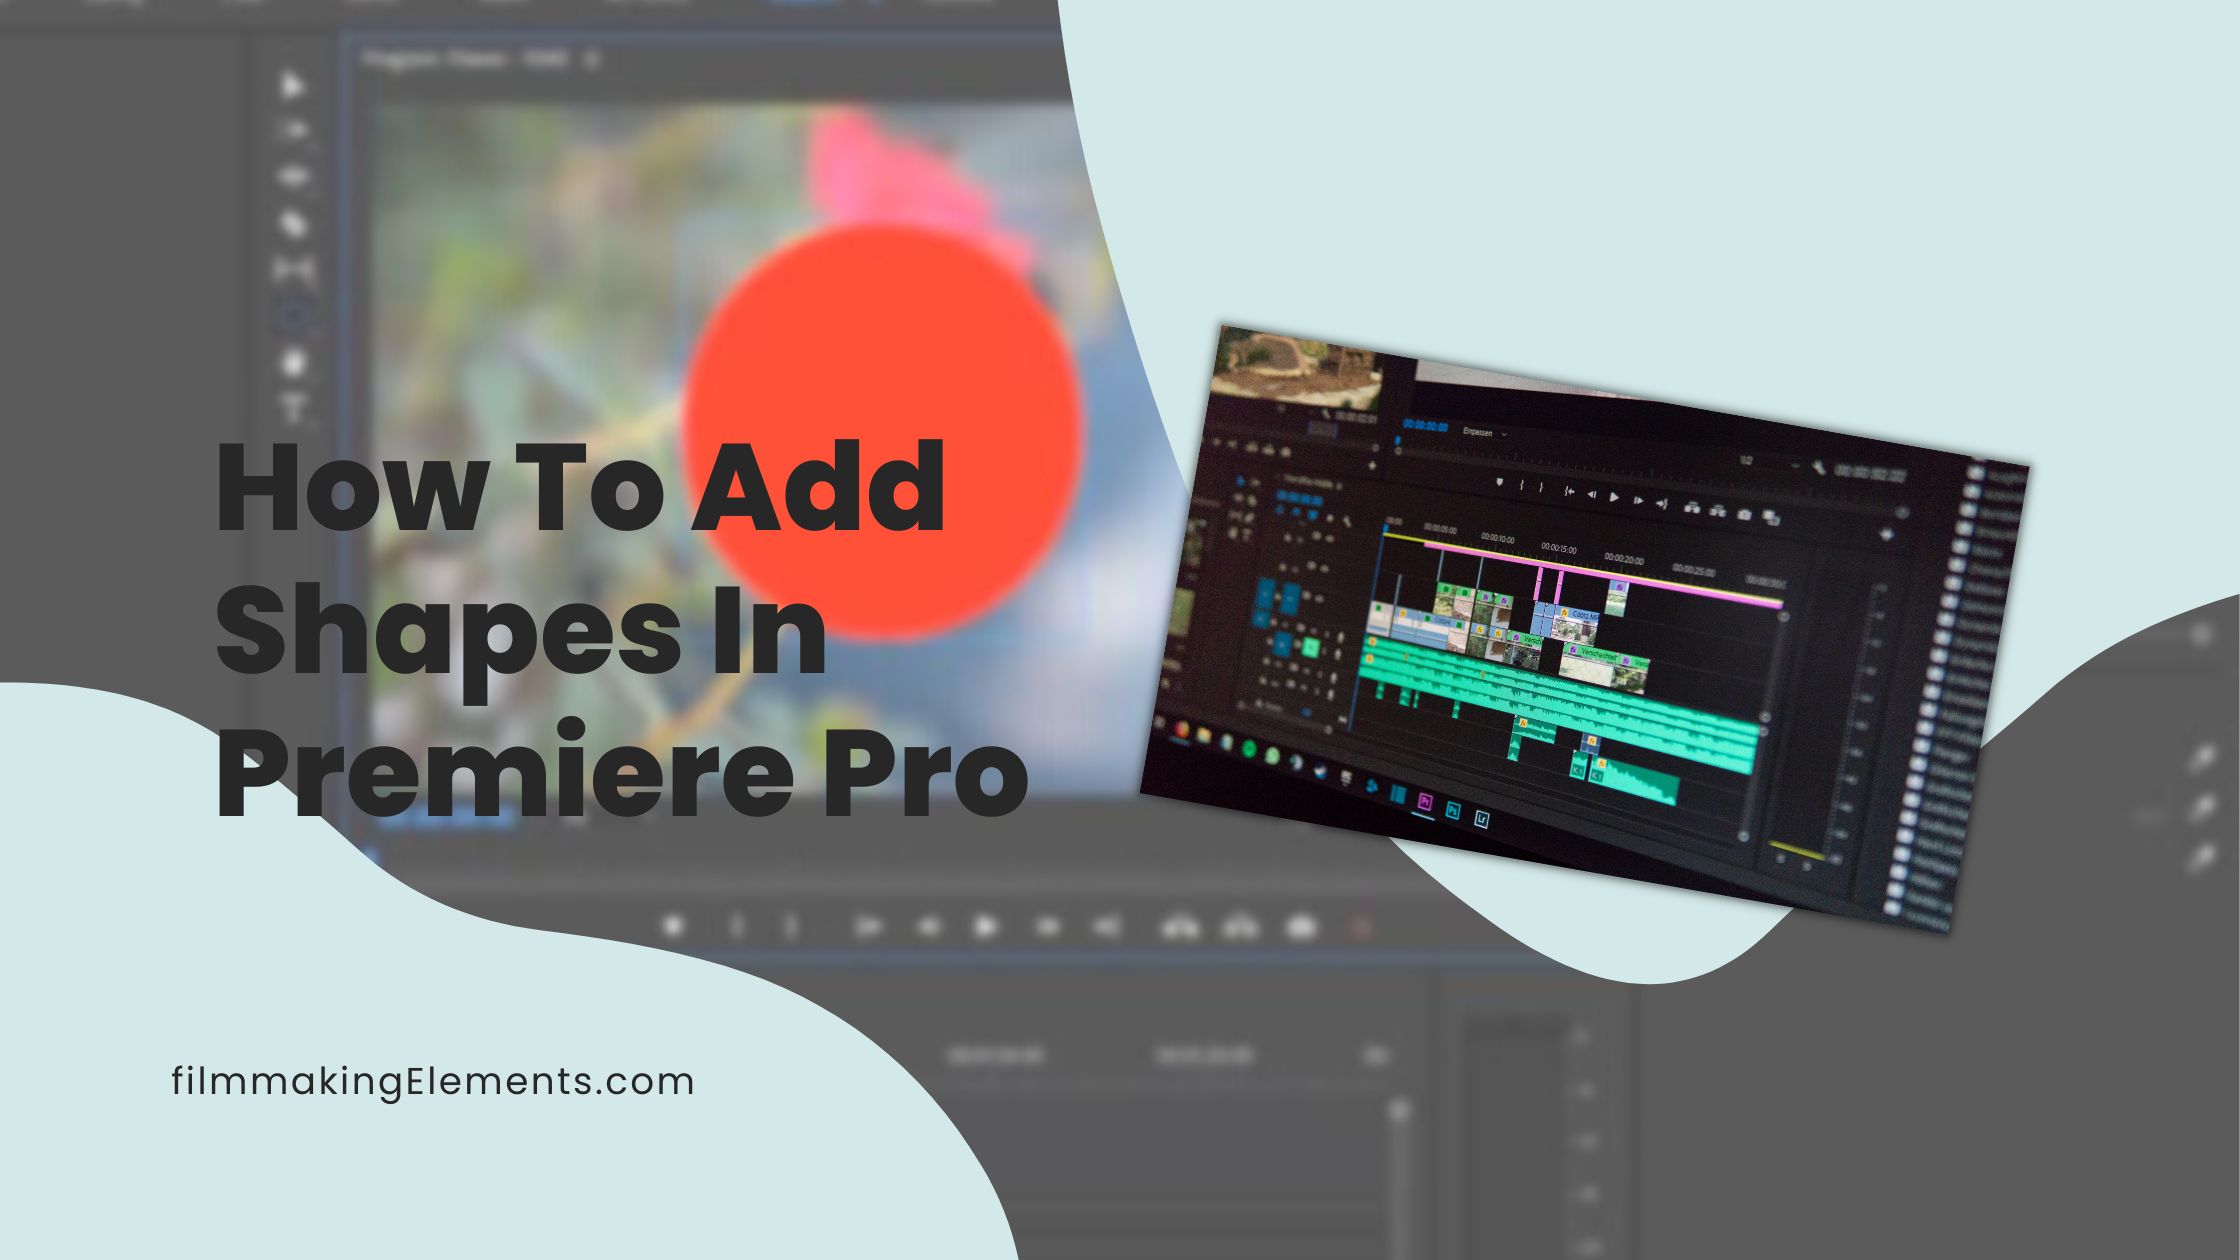Open Photoshop from the inset taskbar
2240x1260 pixels.
[x=1453, y=810]
